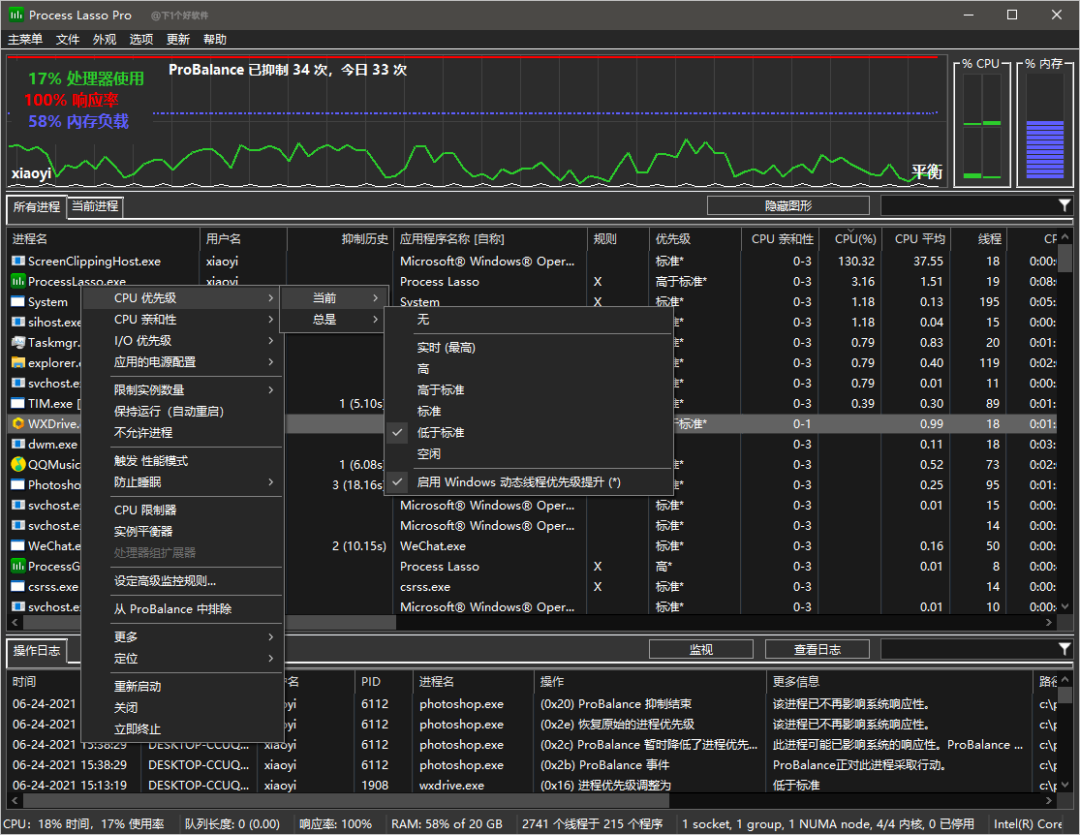Click the log panel filter funnel icon
Screen dimensions: 1080x835
tap(1064, 650)
